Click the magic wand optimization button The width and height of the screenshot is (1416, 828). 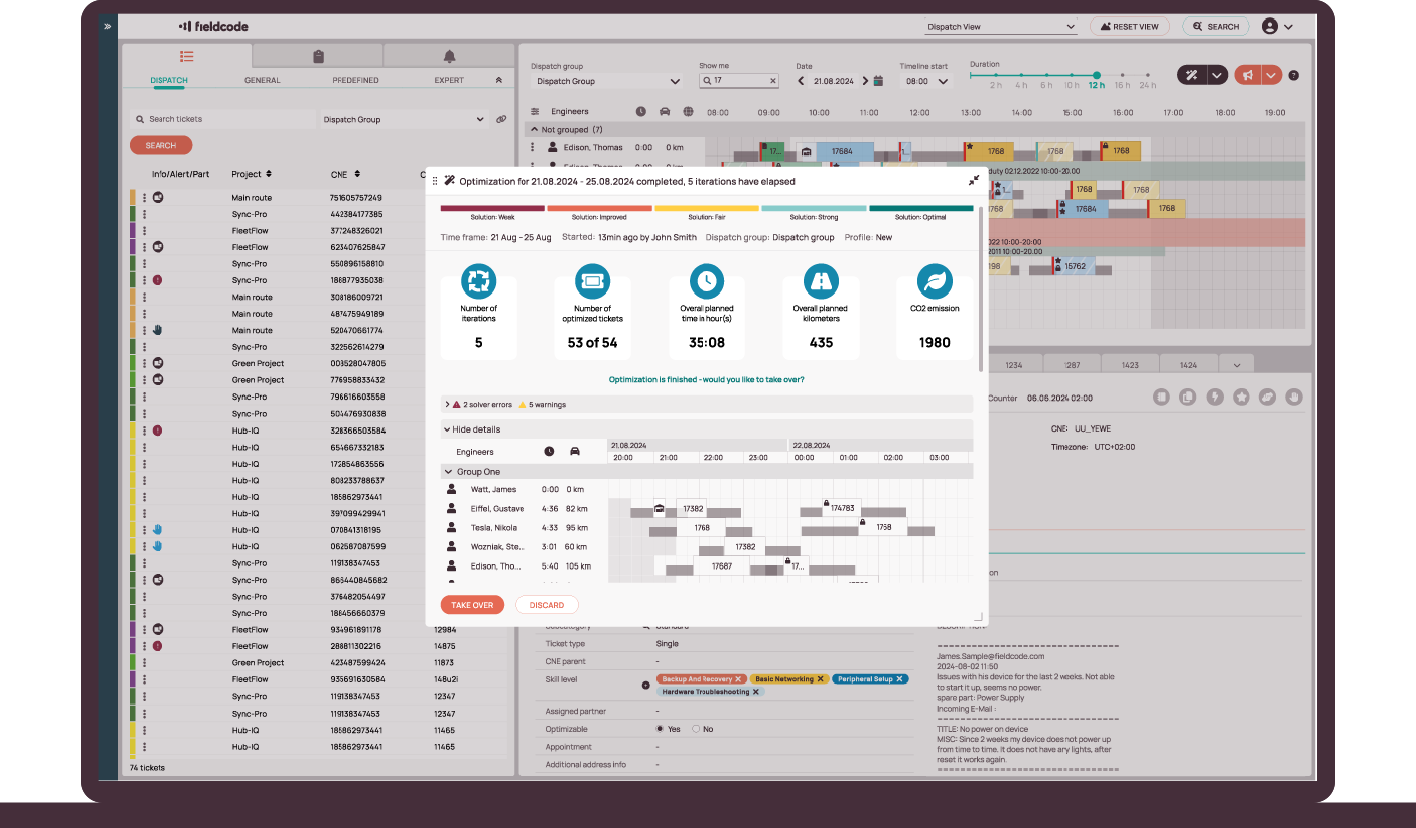coord(1191,75)
